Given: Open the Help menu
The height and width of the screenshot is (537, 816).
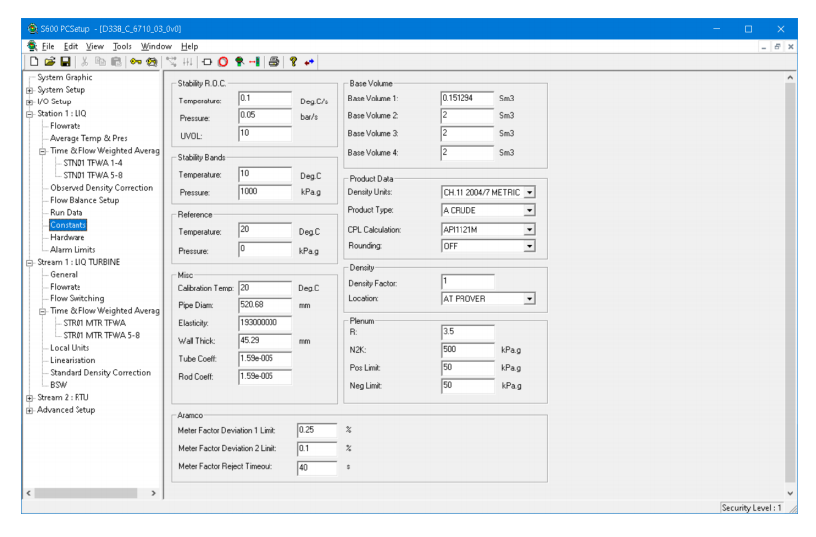Looking at the screenshot, I should click(189, 46).
